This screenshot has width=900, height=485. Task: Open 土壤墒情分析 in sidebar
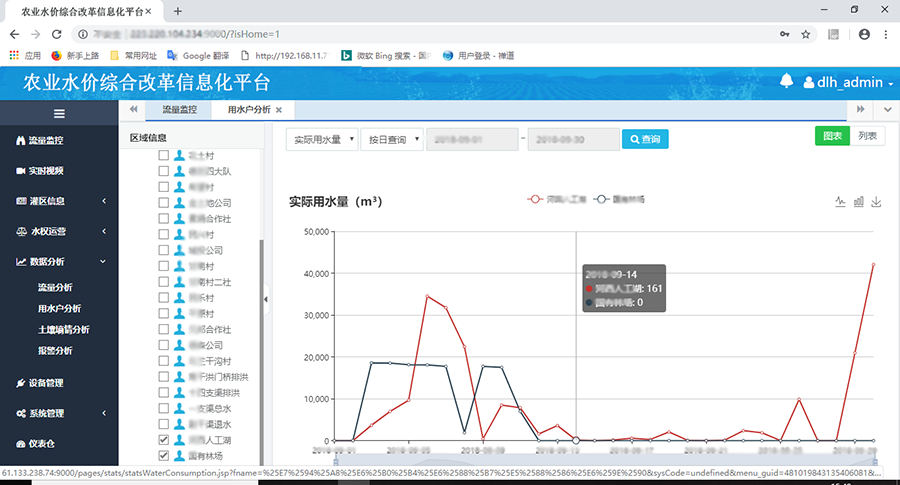click(x=63, y=330)
